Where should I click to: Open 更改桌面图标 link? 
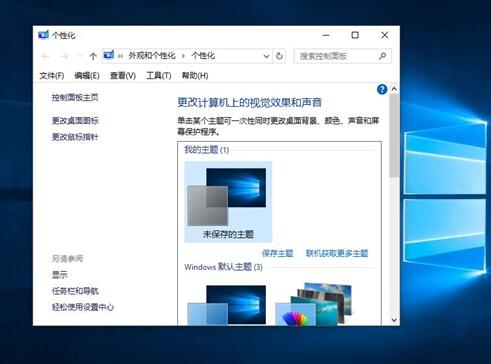(75, 120)
